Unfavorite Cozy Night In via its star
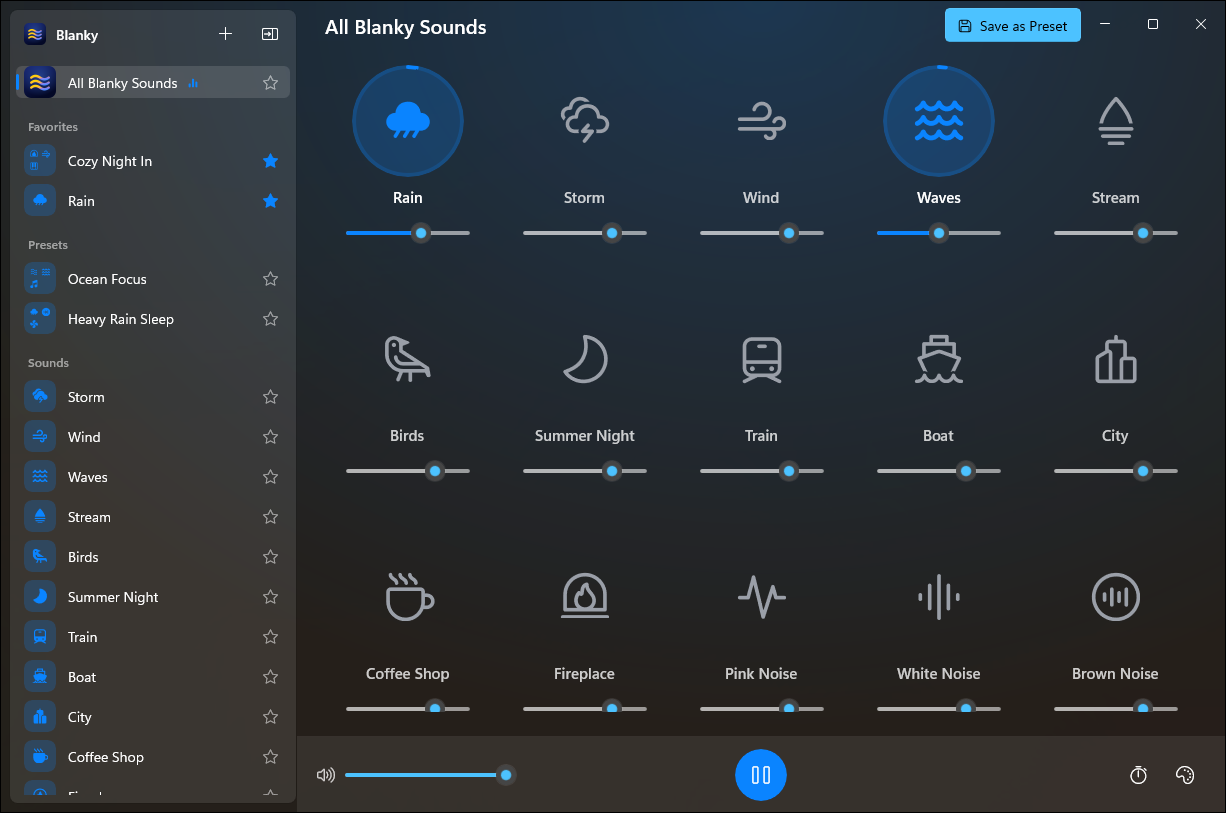 (x=270, y=161)
